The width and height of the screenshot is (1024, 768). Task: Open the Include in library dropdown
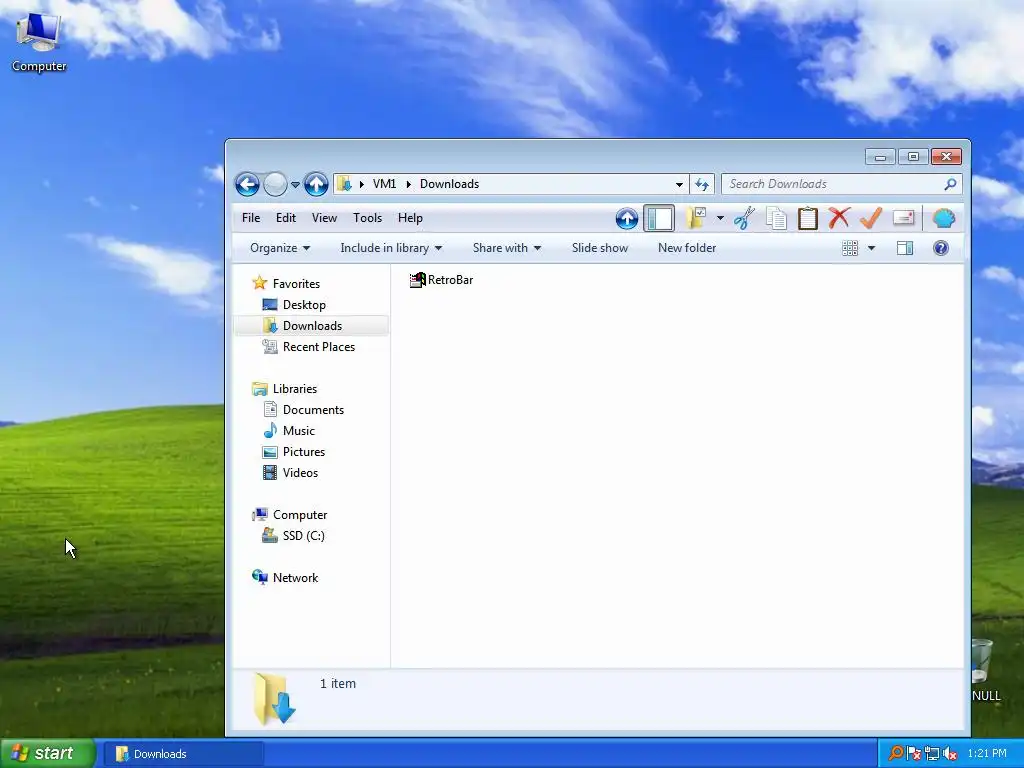pyautogui.click(x=391, y=248)
